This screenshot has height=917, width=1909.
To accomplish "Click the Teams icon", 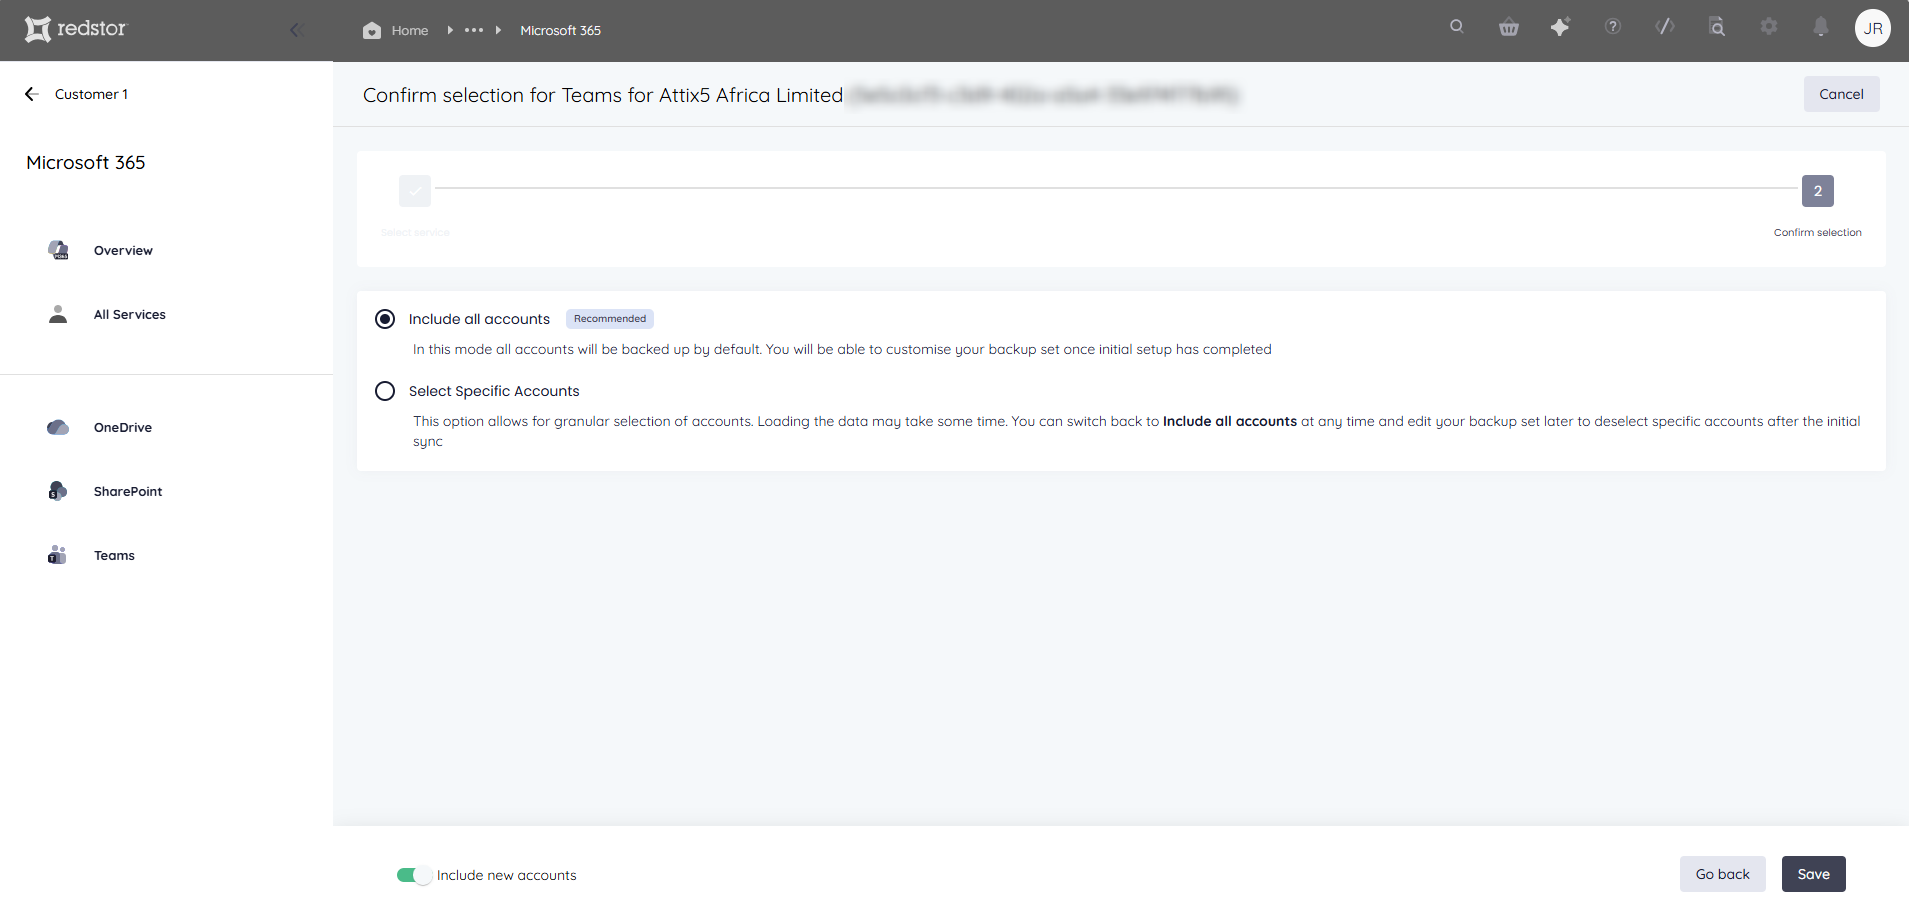I will click(x=57, y=555).
